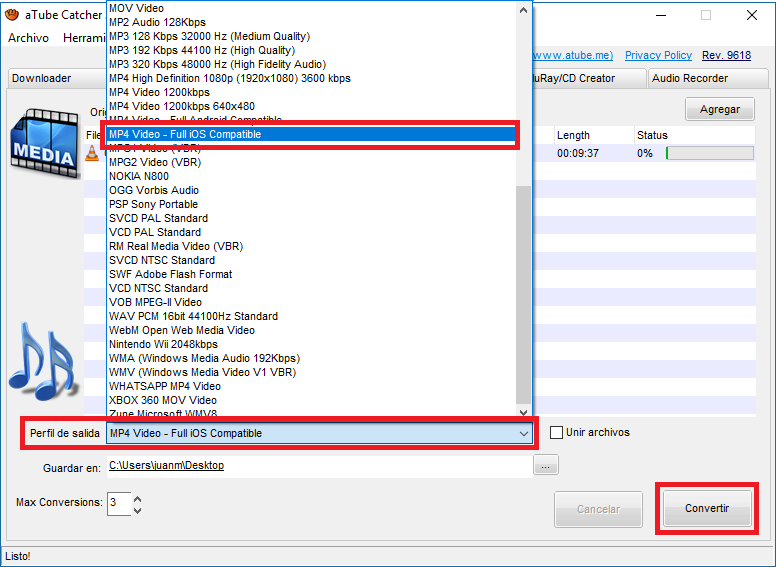The height and width of the screenshot is (567, 776).
Task: Click the 0% conversion progress bar
Action: pos(710,153)
